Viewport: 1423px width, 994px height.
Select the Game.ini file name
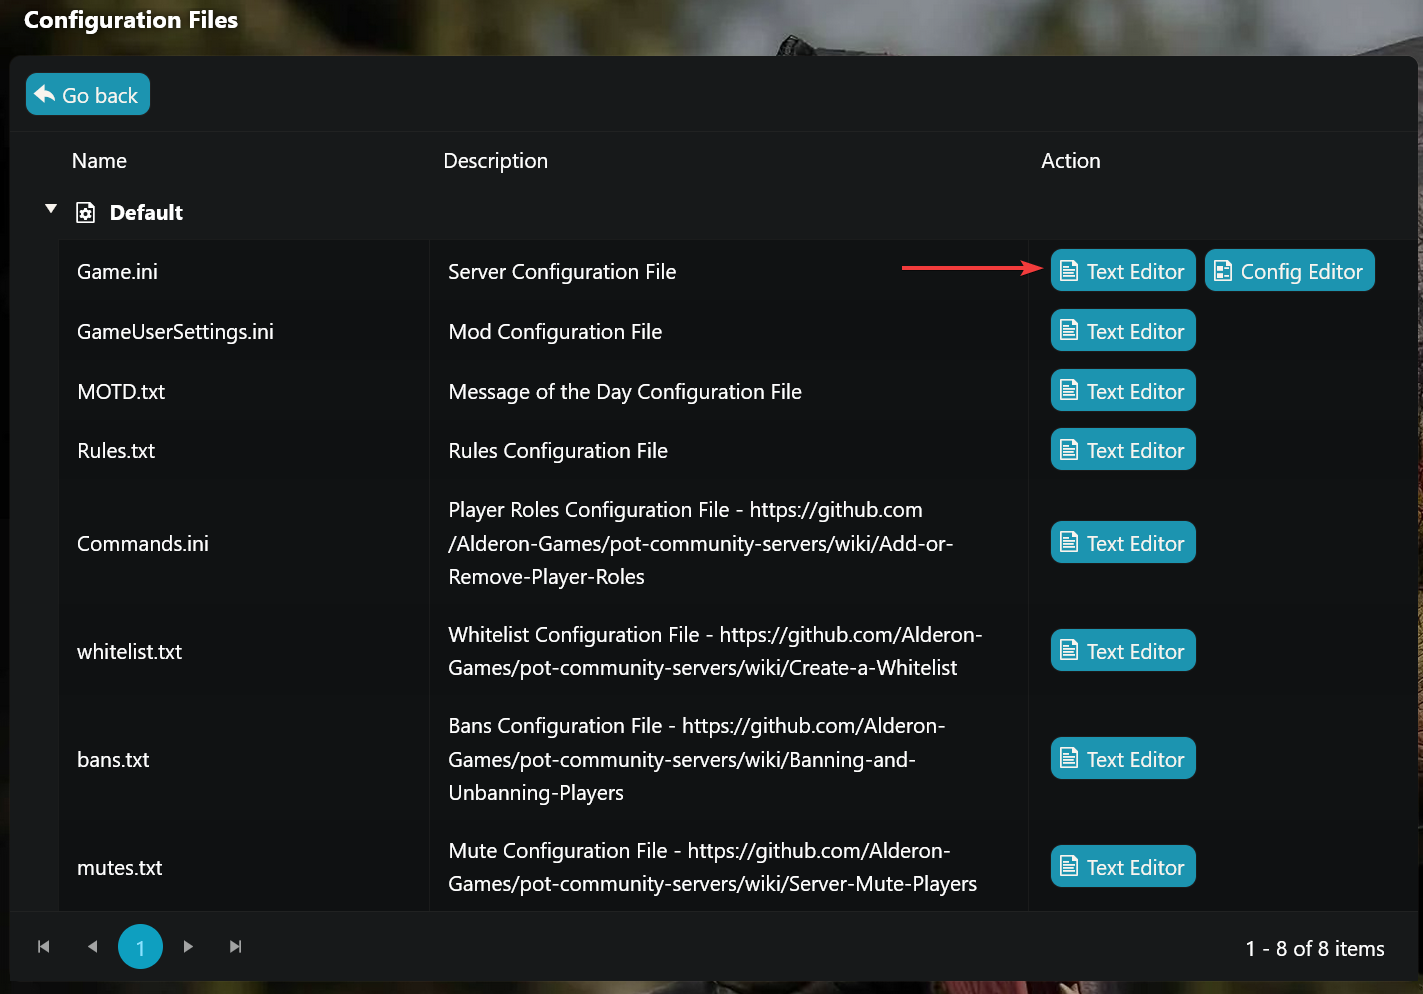[x=117, y=272]
